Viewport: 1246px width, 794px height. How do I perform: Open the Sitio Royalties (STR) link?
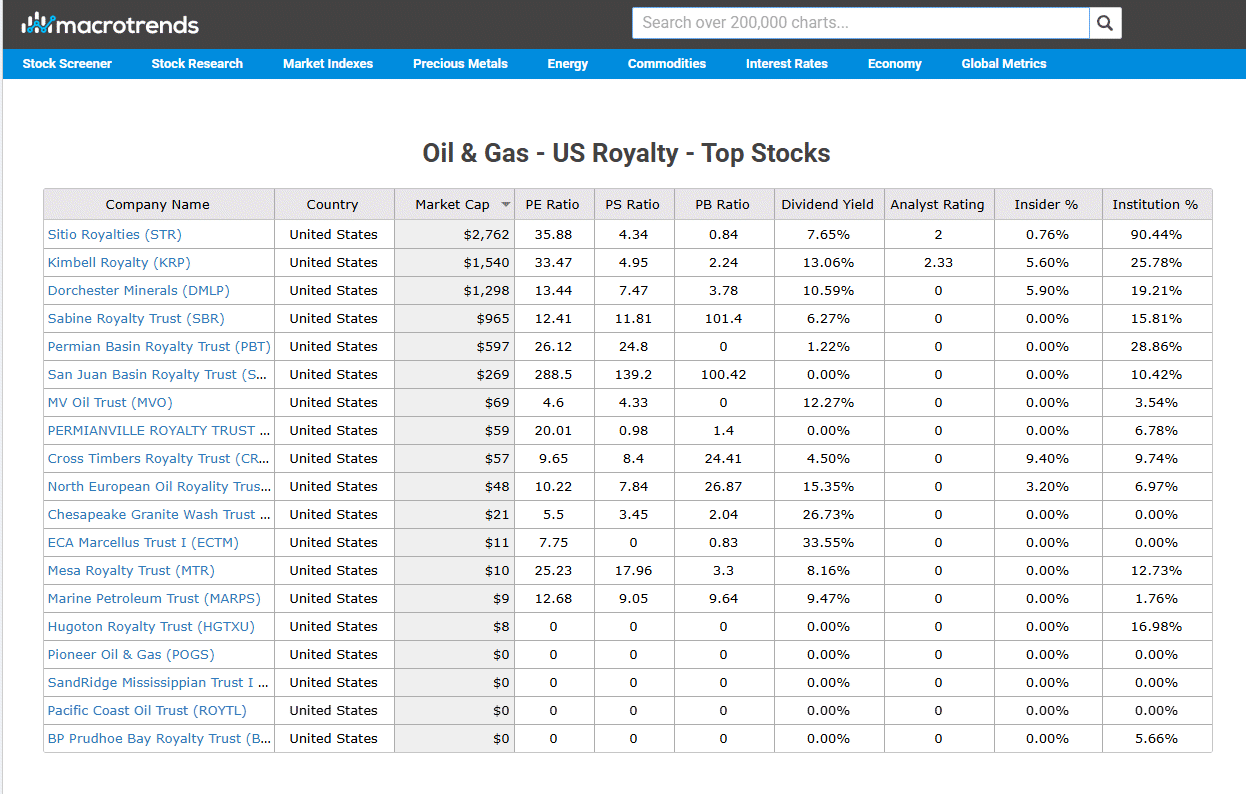click(115, 235)
